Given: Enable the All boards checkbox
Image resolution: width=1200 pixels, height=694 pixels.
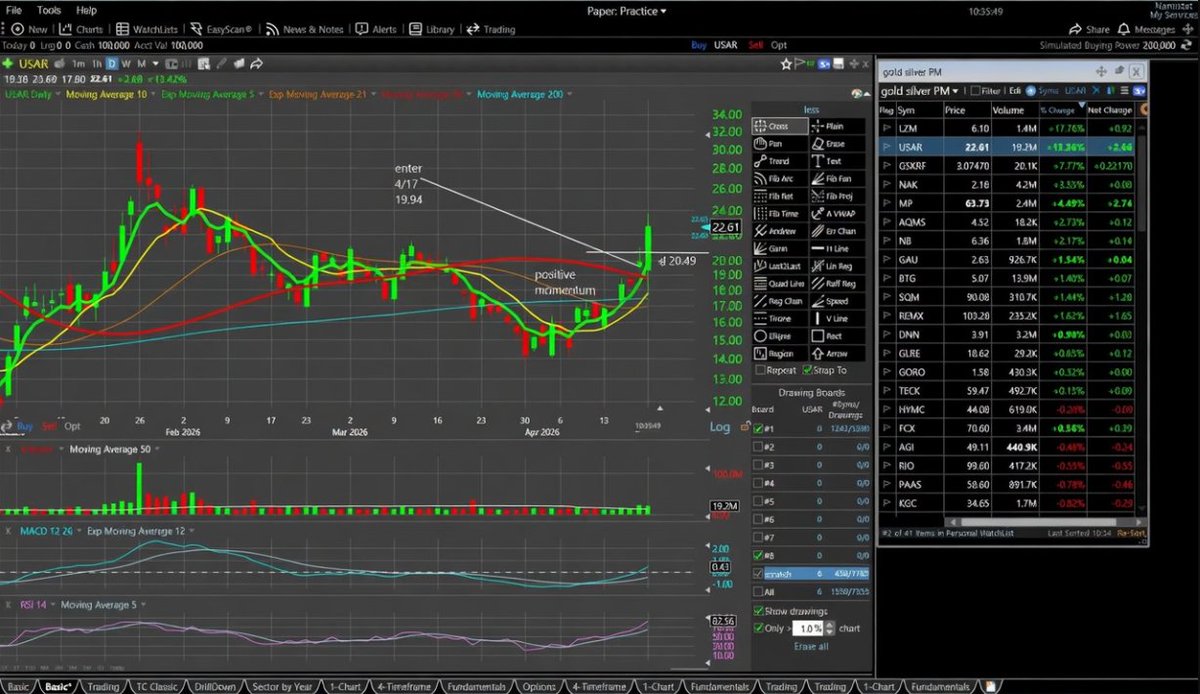Looking at the screenshot, I should [x=758, y=592].
